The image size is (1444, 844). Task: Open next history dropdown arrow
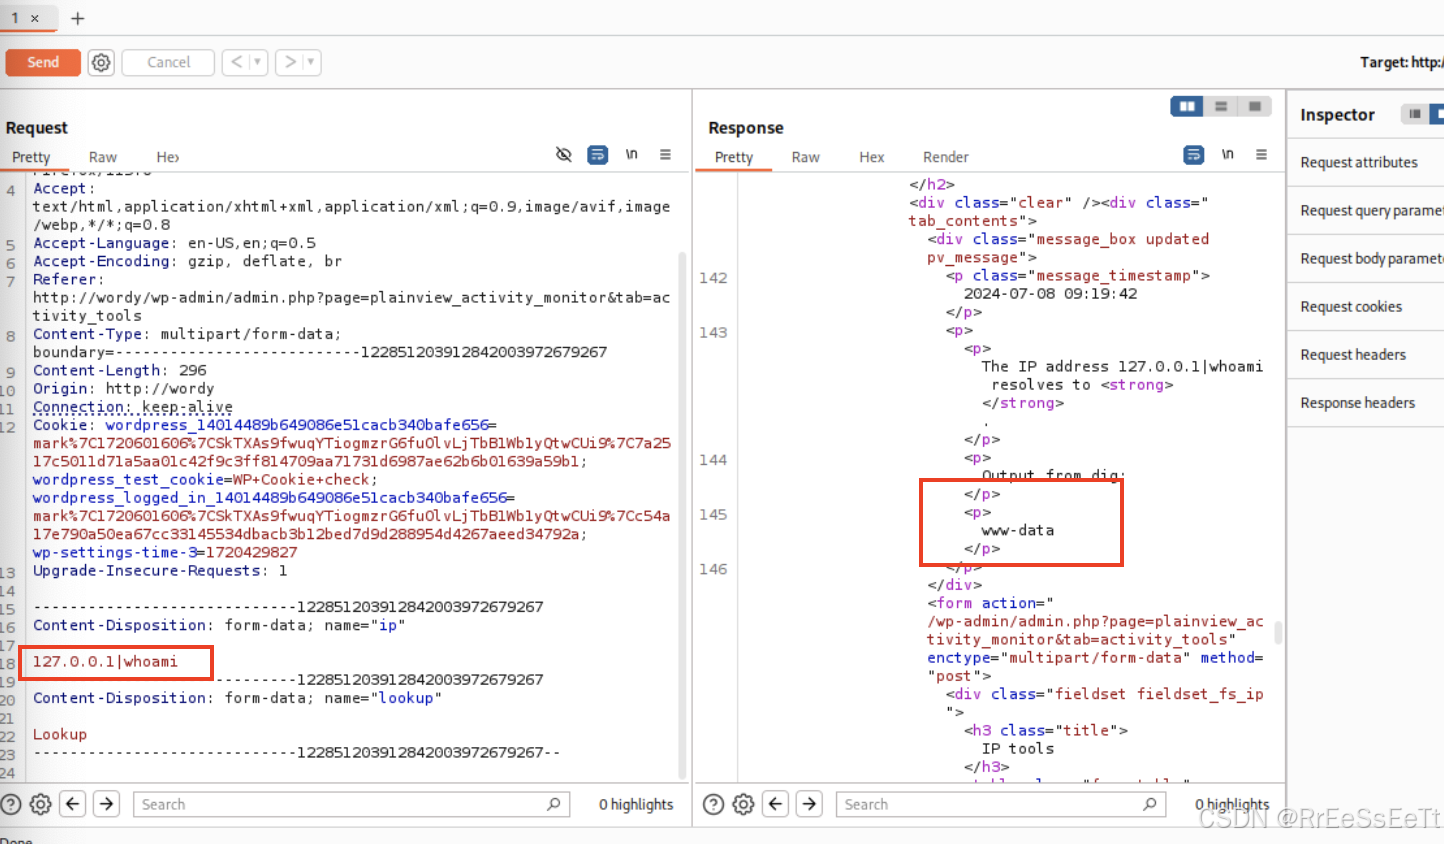tap(312, 62)
